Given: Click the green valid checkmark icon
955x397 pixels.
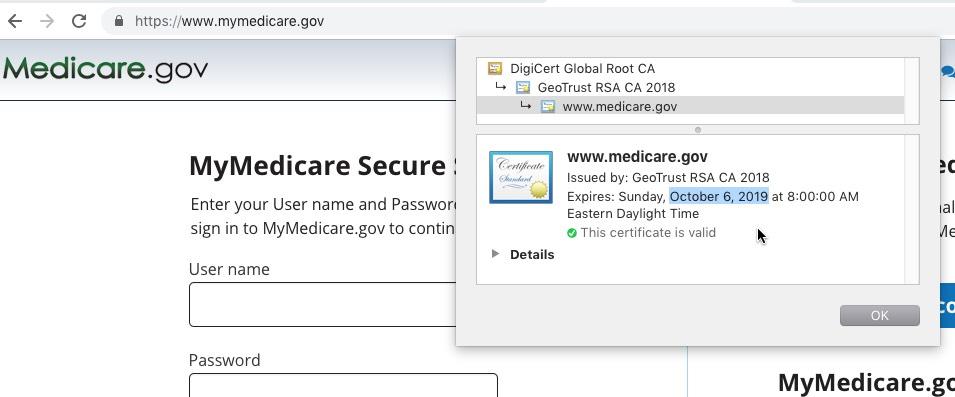Looking at the screenshot, I should click(x=571, y=233).
